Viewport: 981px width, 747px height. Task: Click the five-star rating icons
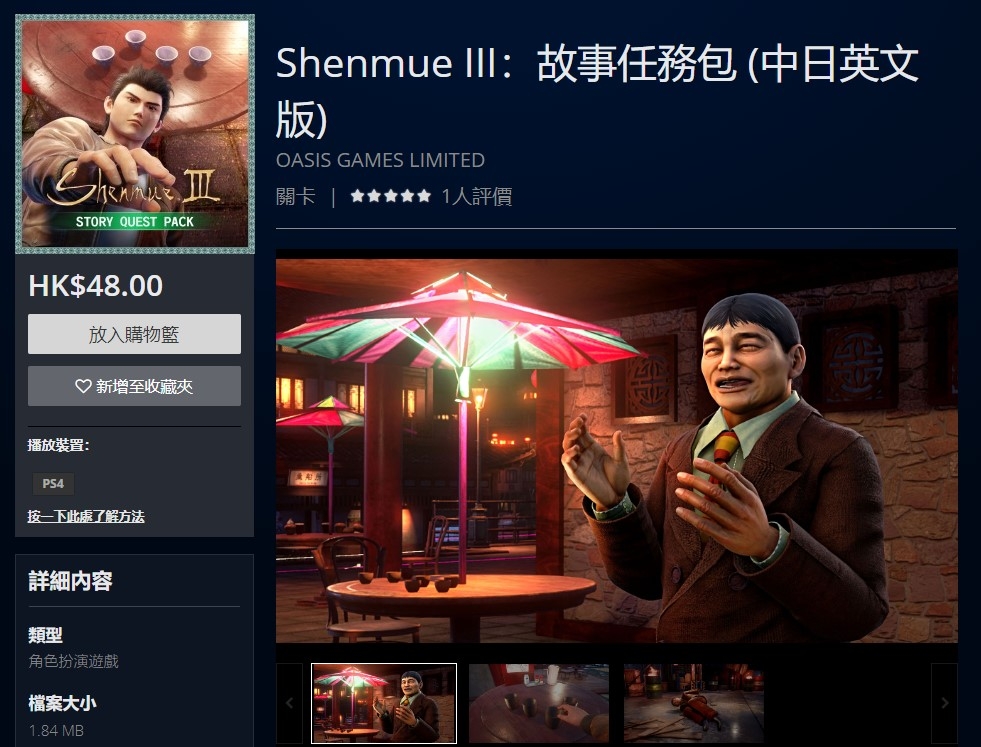(x=390, y=196)
